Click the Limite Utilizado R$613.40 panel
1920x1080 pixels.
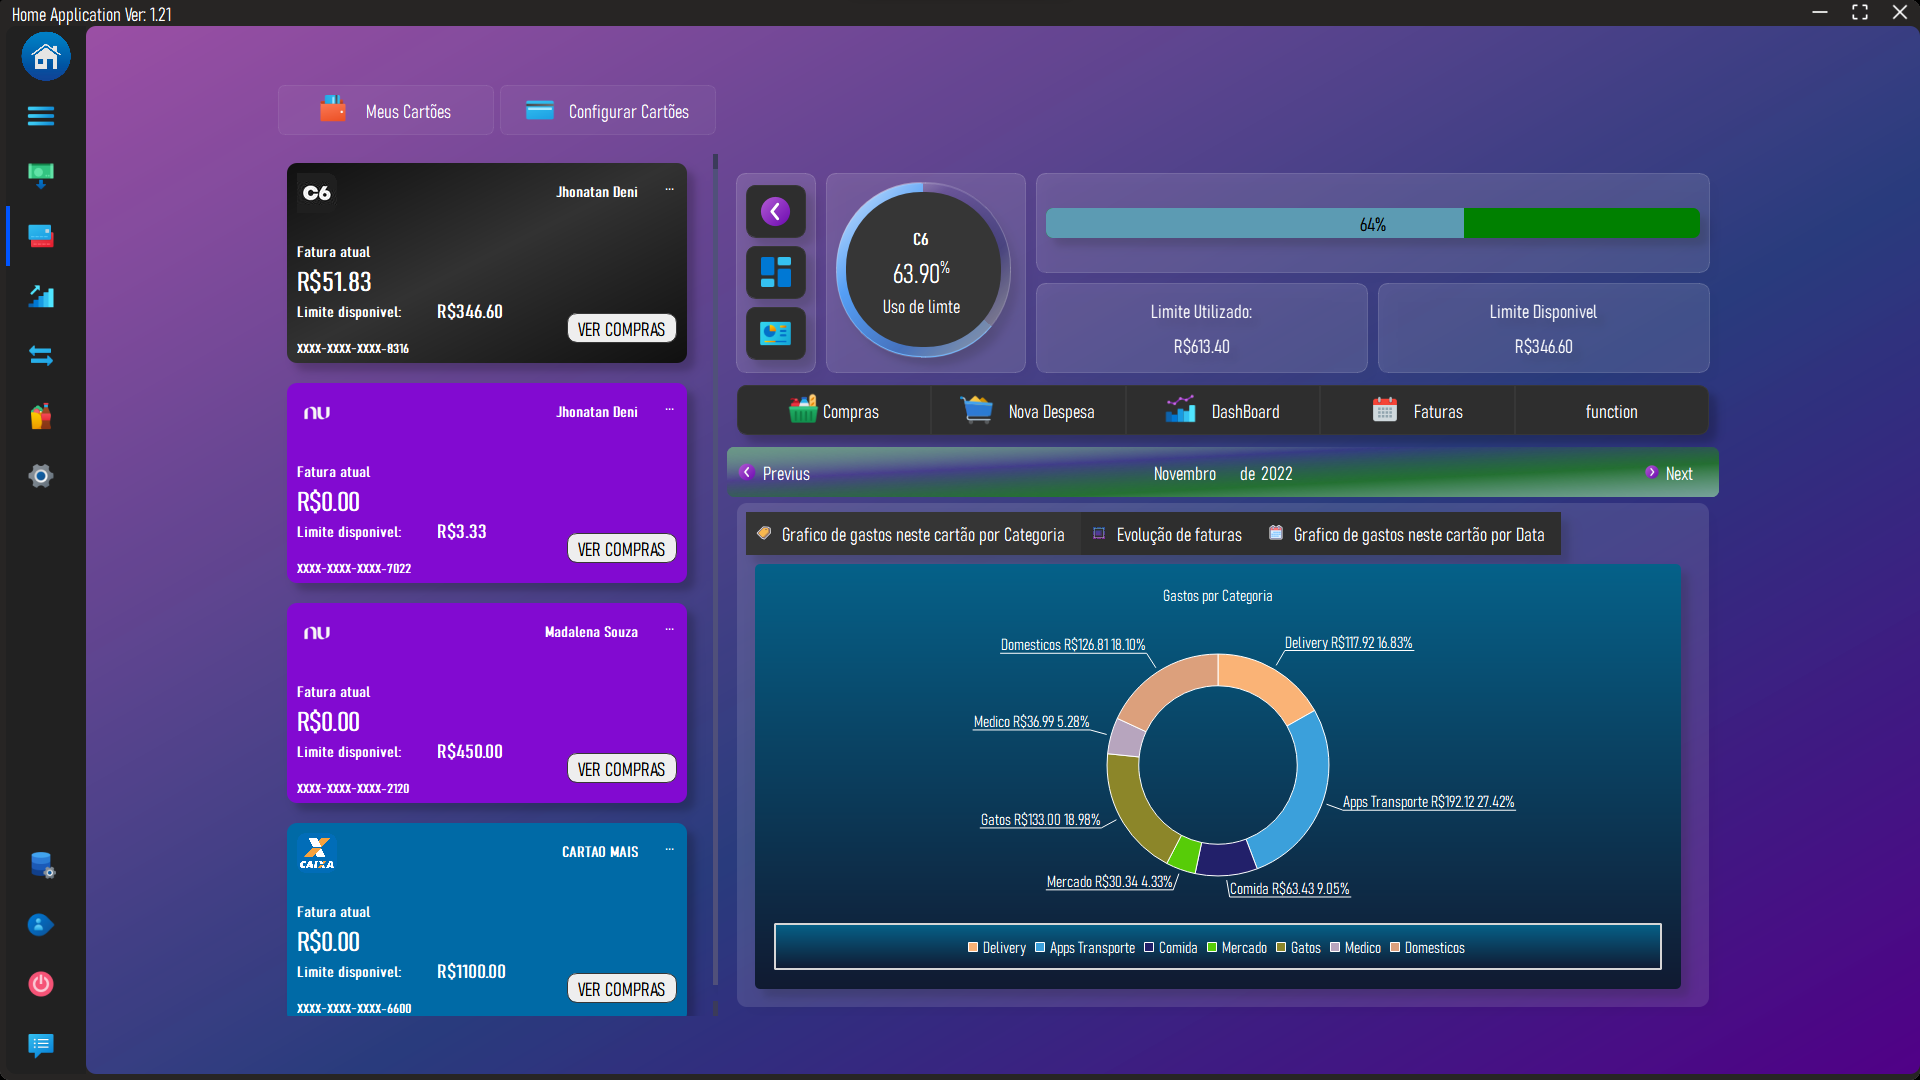pyautogui.click(x=1201, y=328)
